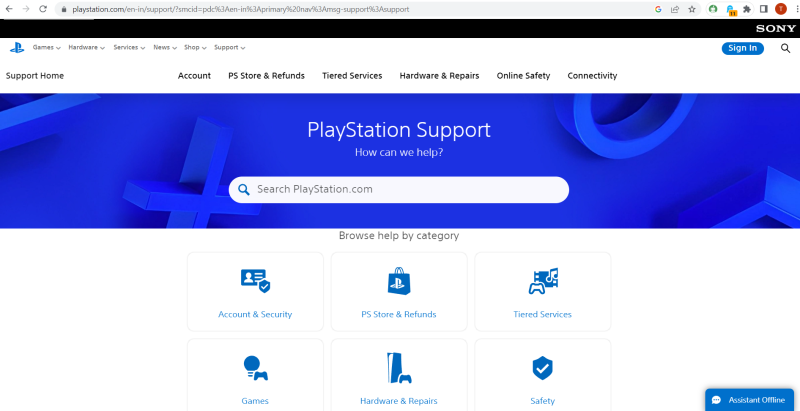Click the share page icon in address bar

(675, 9)
